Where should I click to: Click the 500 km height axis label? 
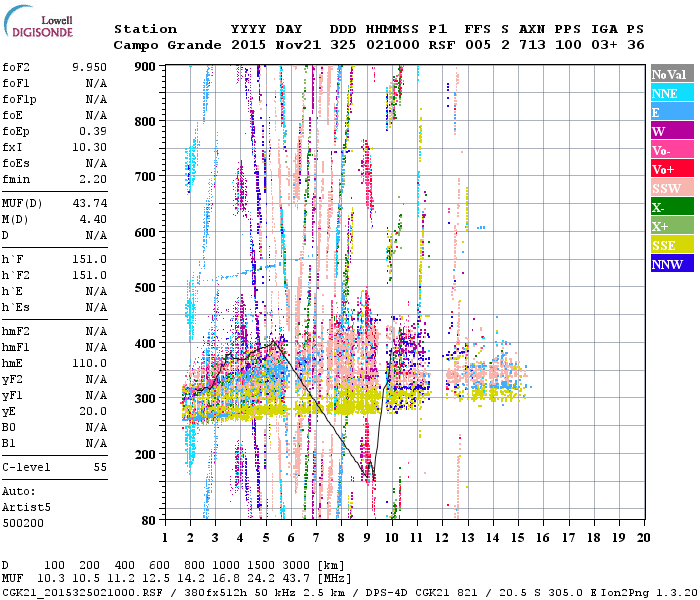pyautogui.click(x=145, y=288)
